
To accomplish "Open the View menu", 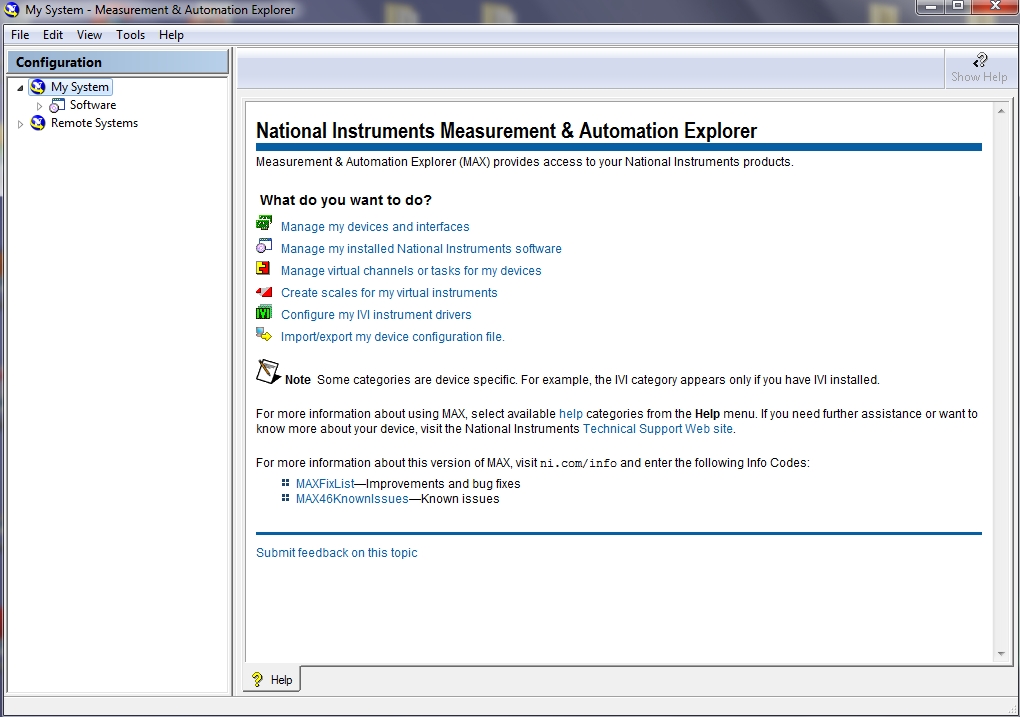I will coord(89,34).
